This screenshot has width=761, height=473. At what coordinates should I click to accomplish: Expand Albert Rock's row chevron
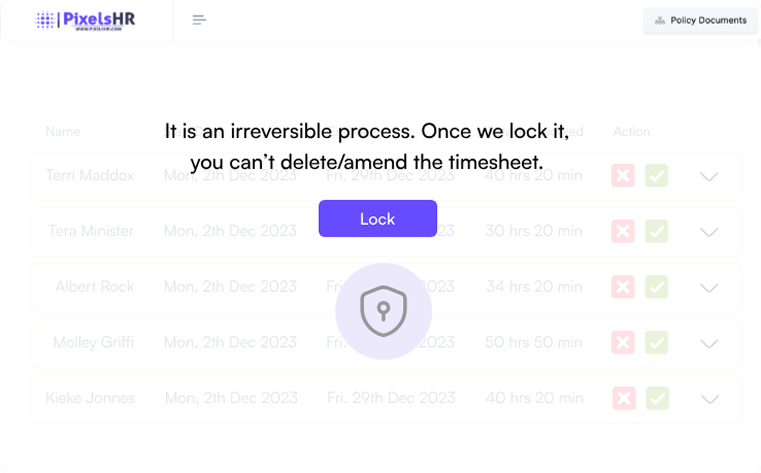tap(709, 288)
